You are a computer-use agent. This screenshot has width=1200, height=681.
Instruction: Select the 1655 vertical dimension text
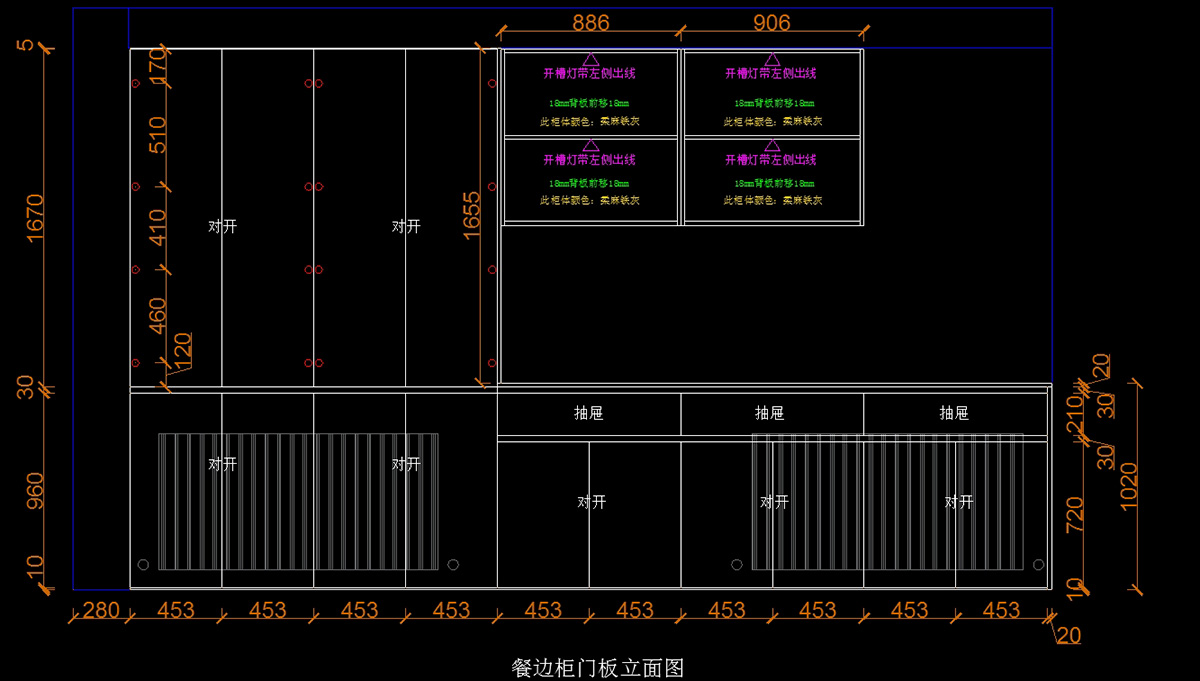[472, 214]
